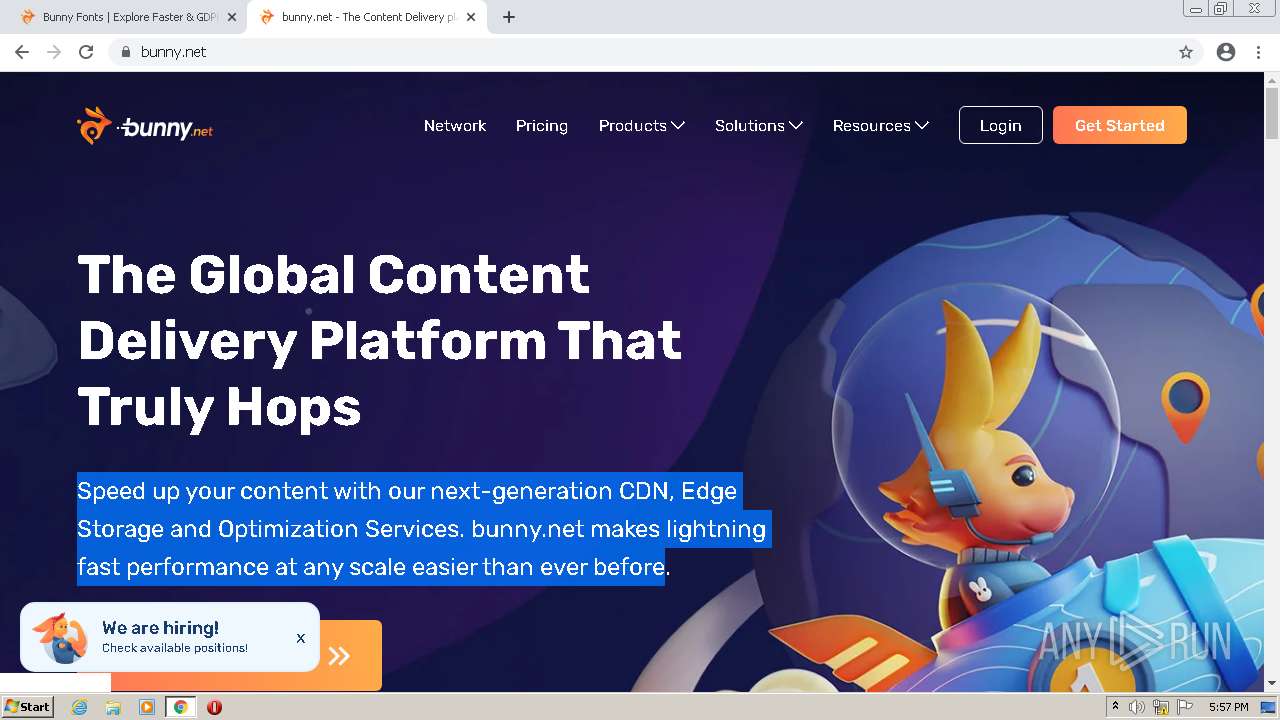Open Chrome three-dot menu
The image size is (1280, 720).
click(1258, 52)
